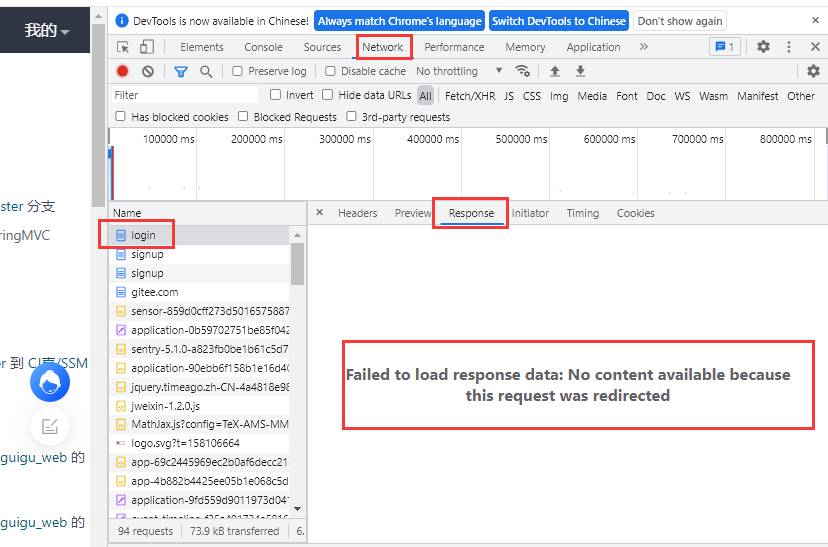Image resolution: width=828 pixels, height=547 pixels.
Task: Open the network conditions wifi icon
Action: click(x=523, y=71)
